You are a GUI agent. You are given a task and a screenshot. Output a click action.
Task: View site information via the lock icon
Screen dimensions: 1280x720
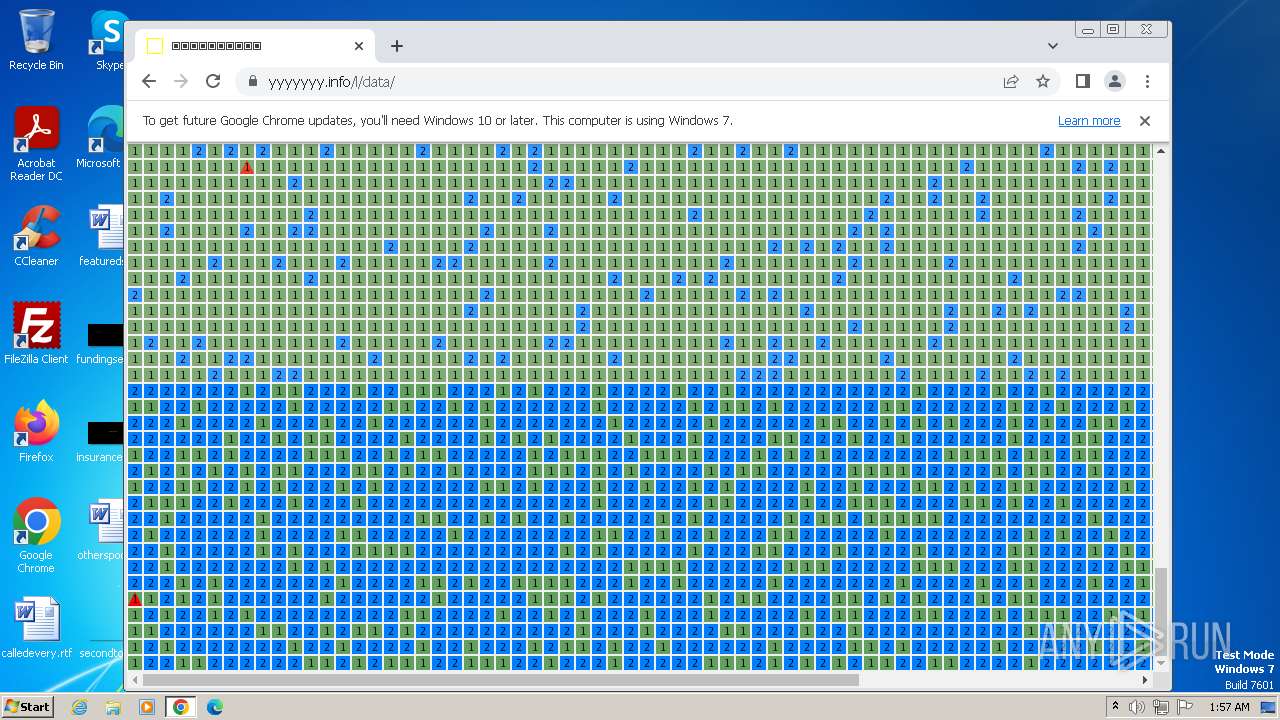(x=252, y=82)
